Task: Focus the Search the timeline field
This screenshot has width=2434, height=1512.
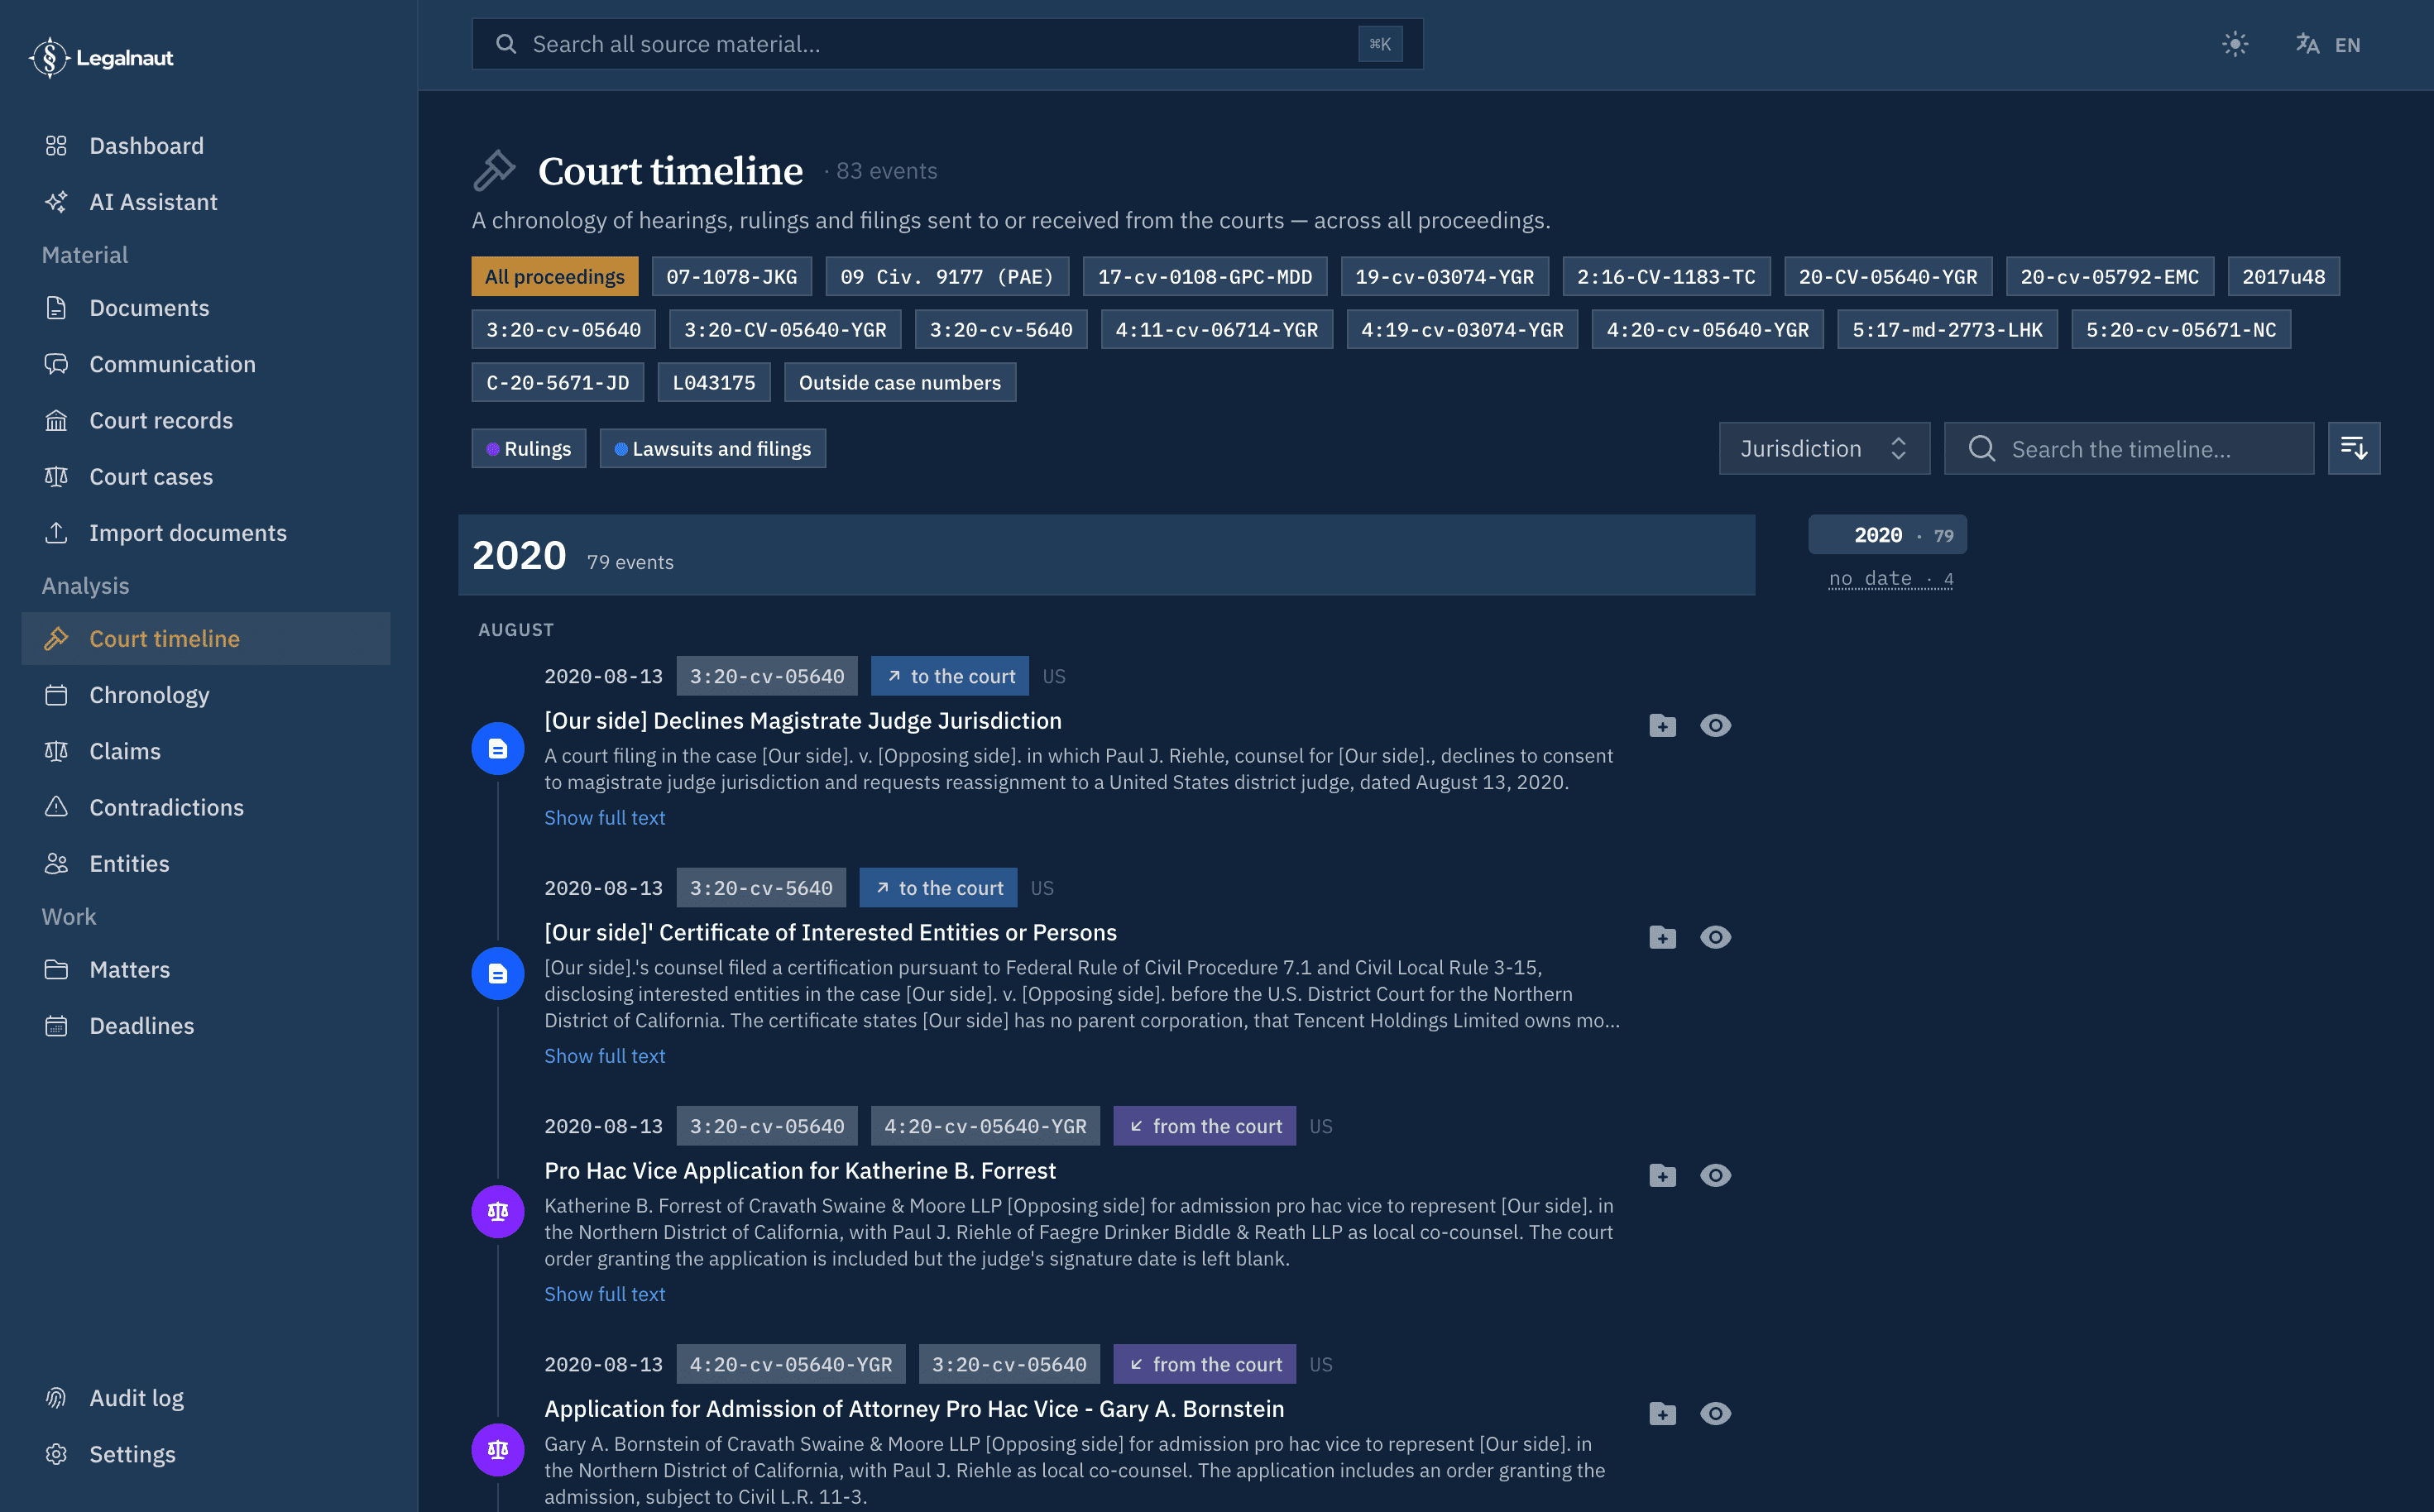Action: pos(2128,448)
